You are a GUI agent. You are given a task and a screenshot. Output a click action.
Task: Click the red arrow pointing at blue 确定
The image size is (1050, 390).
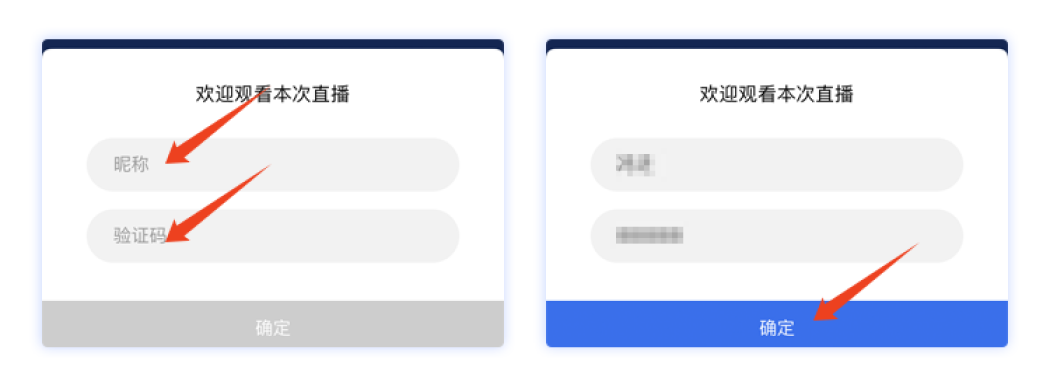867,283
